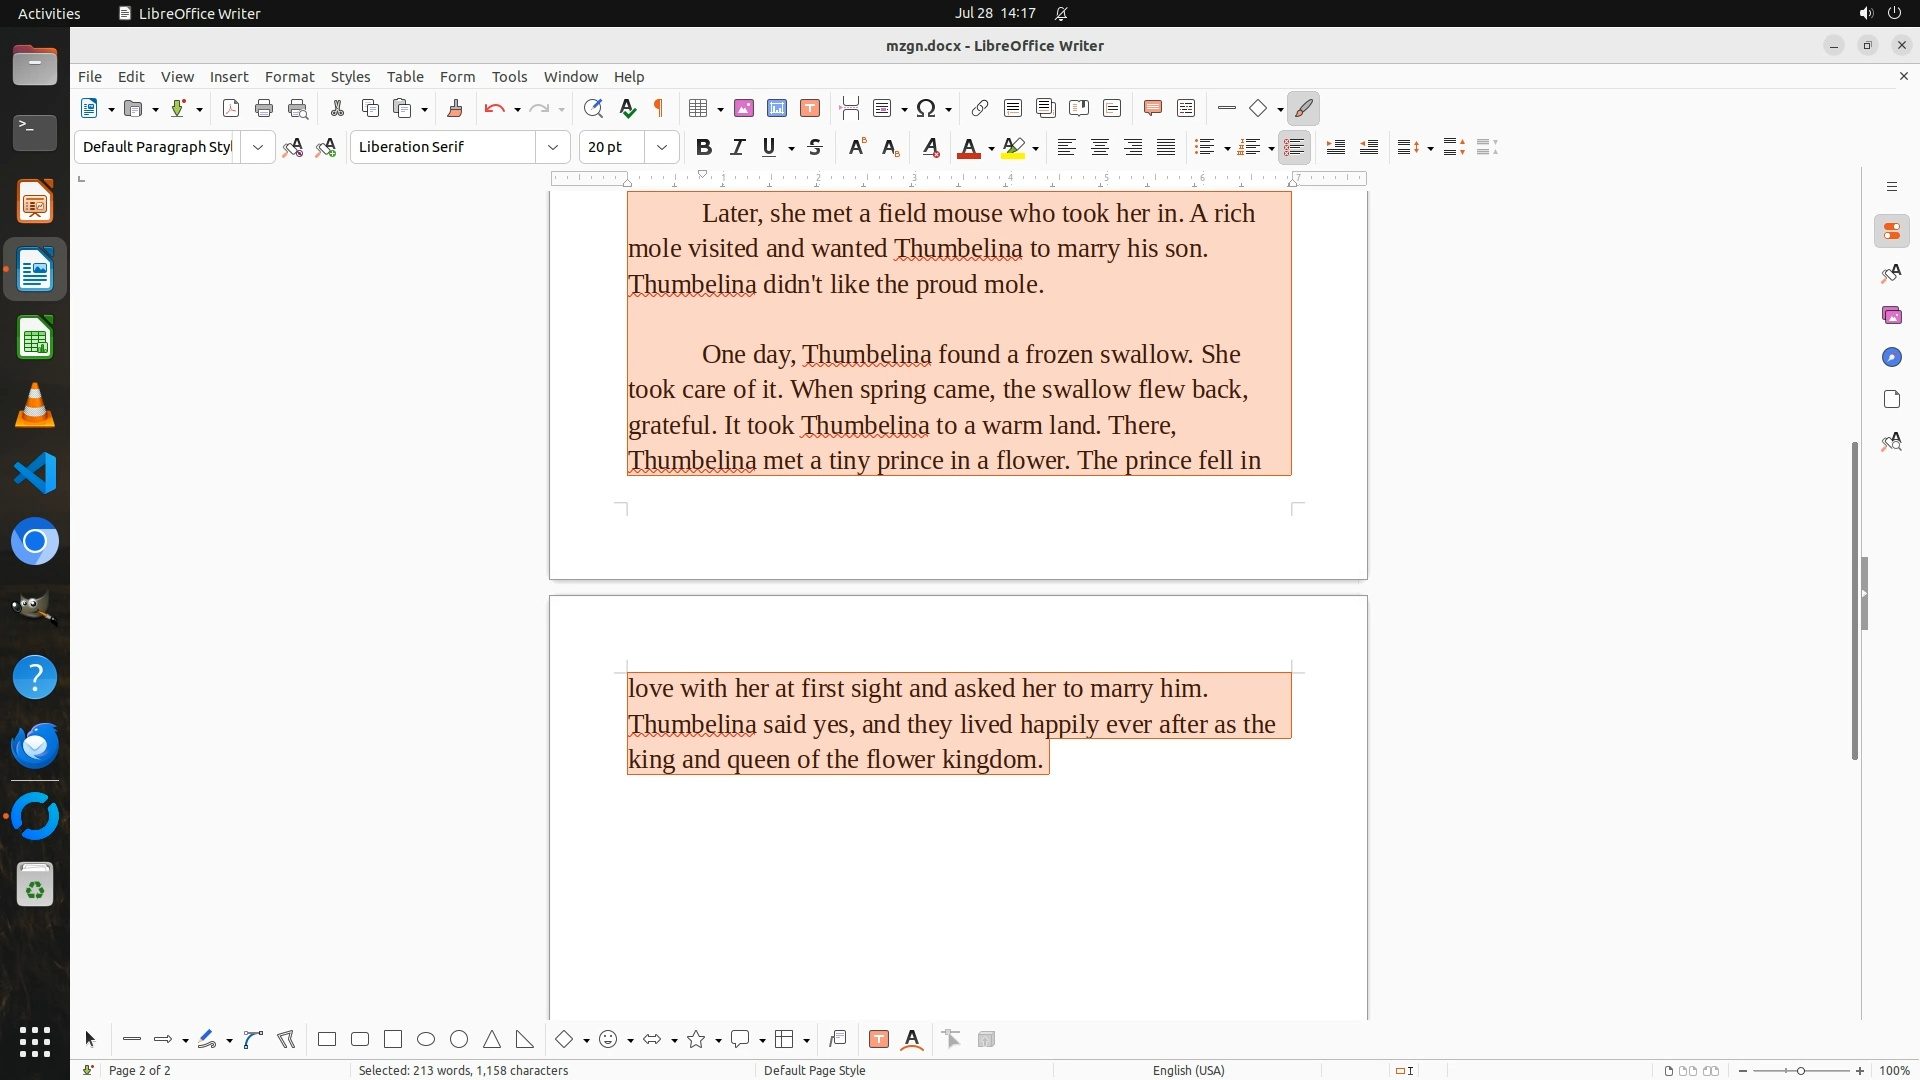This screenshot has height=1080, width=1920.
Task: Open the Format menu
Action: 289,77
